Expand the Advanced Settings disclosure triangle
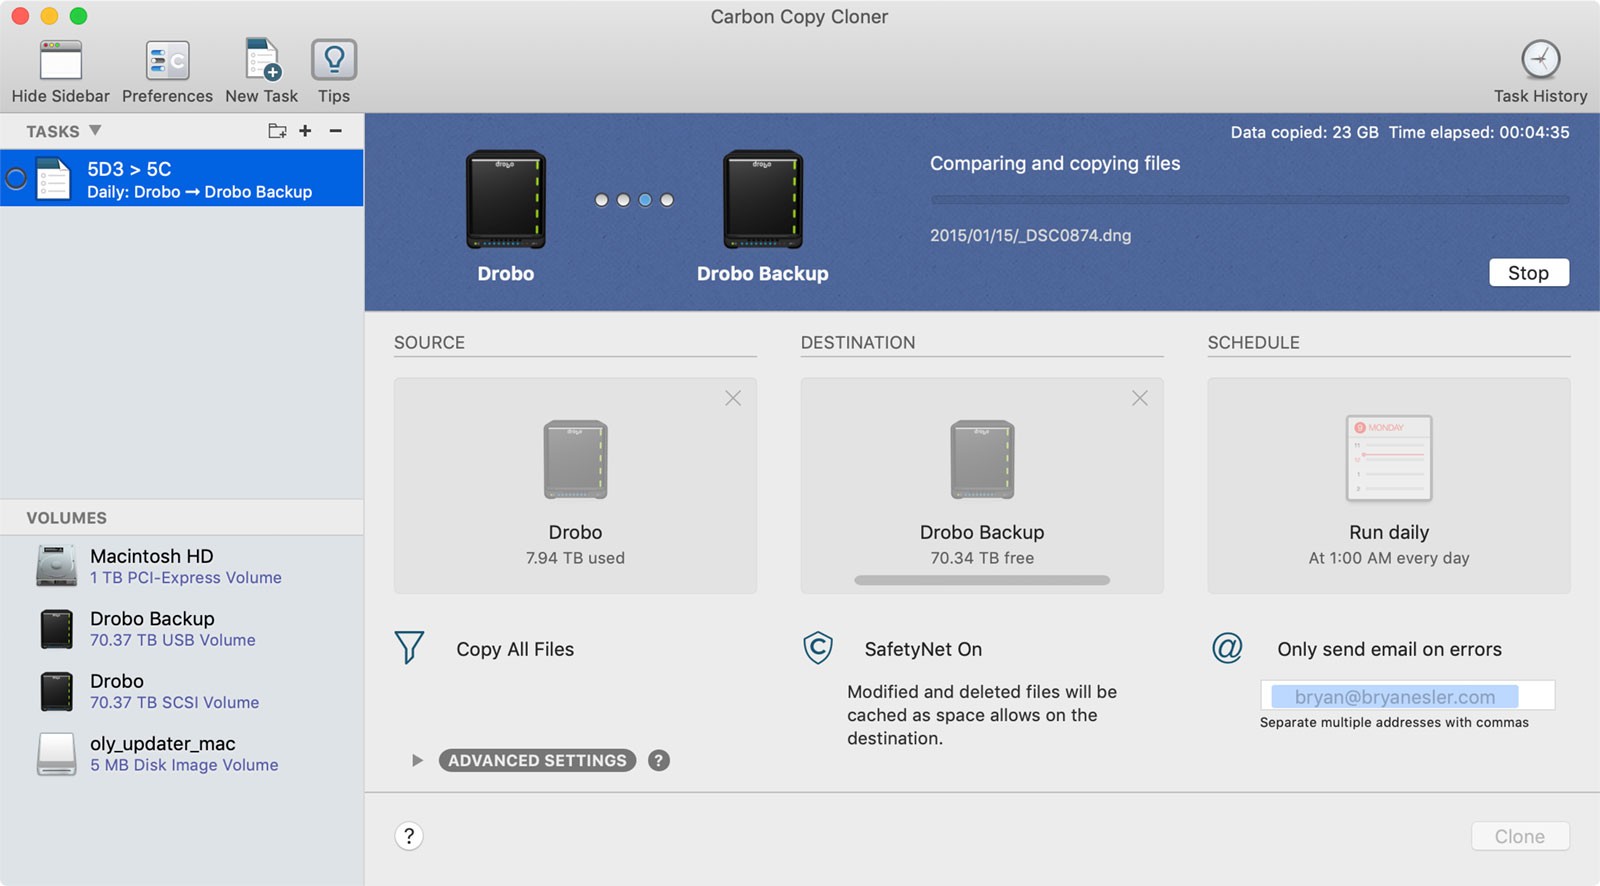1600x886 pixels. (417, 761)
